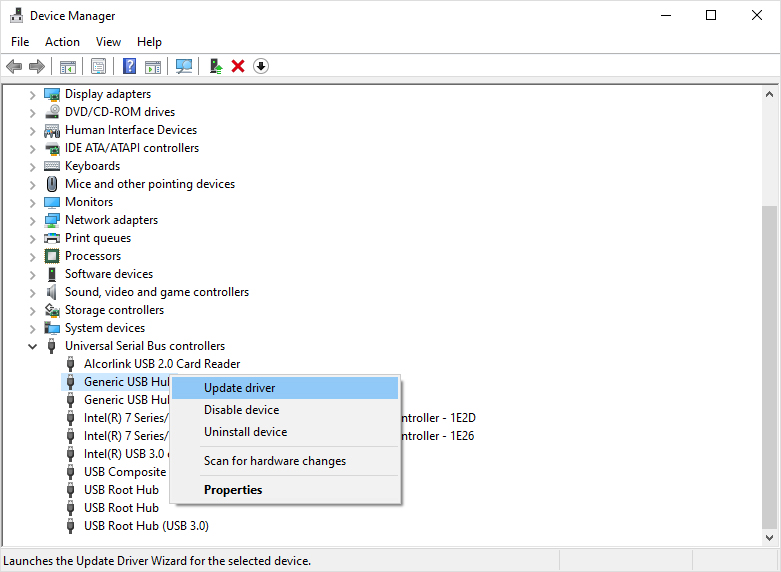This screenshot has width=781, height=572.
Task: Open the View menu
Action: 108,42
